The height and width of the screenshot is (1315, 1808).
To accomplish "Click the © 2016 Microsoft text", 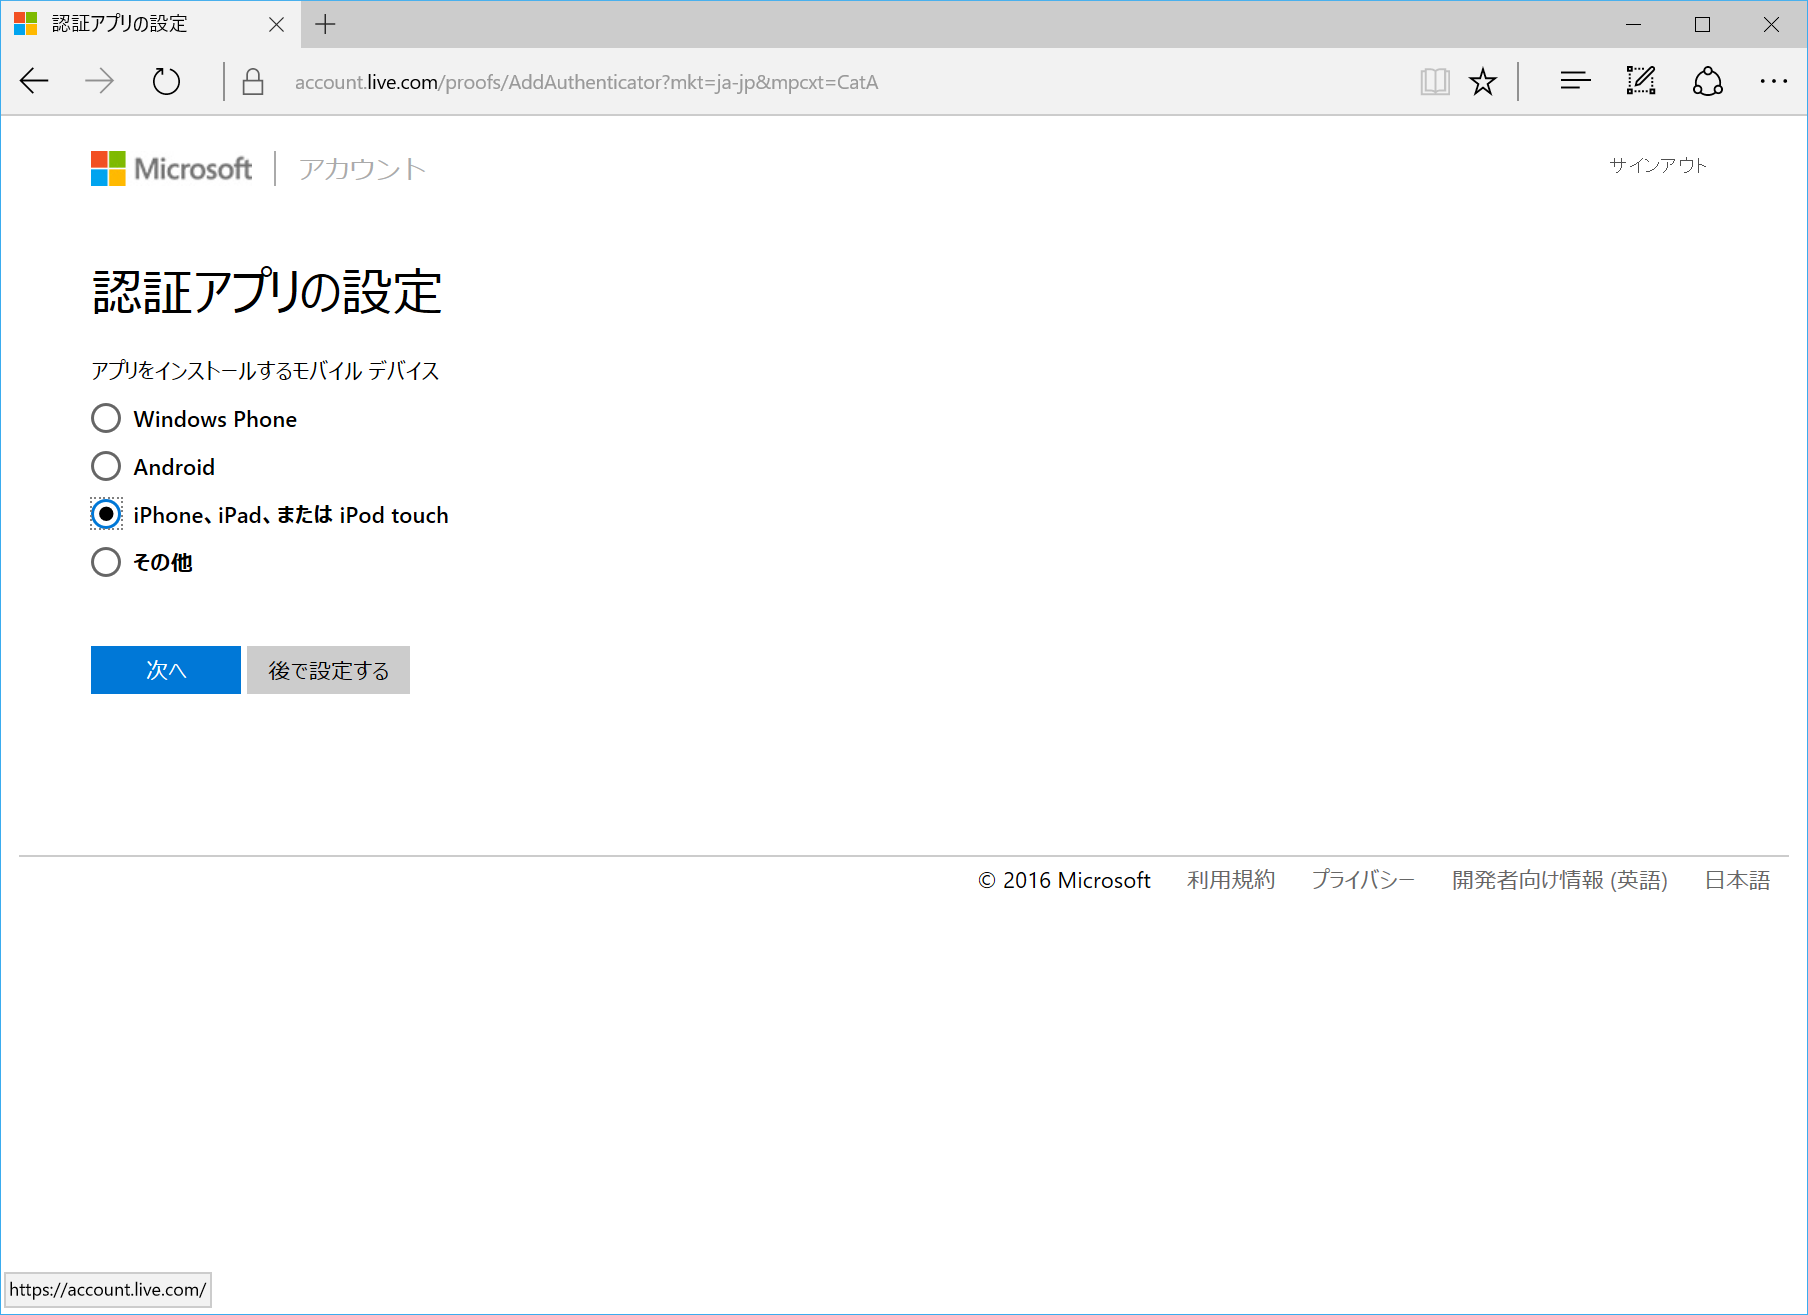I will pos(1064,880).
